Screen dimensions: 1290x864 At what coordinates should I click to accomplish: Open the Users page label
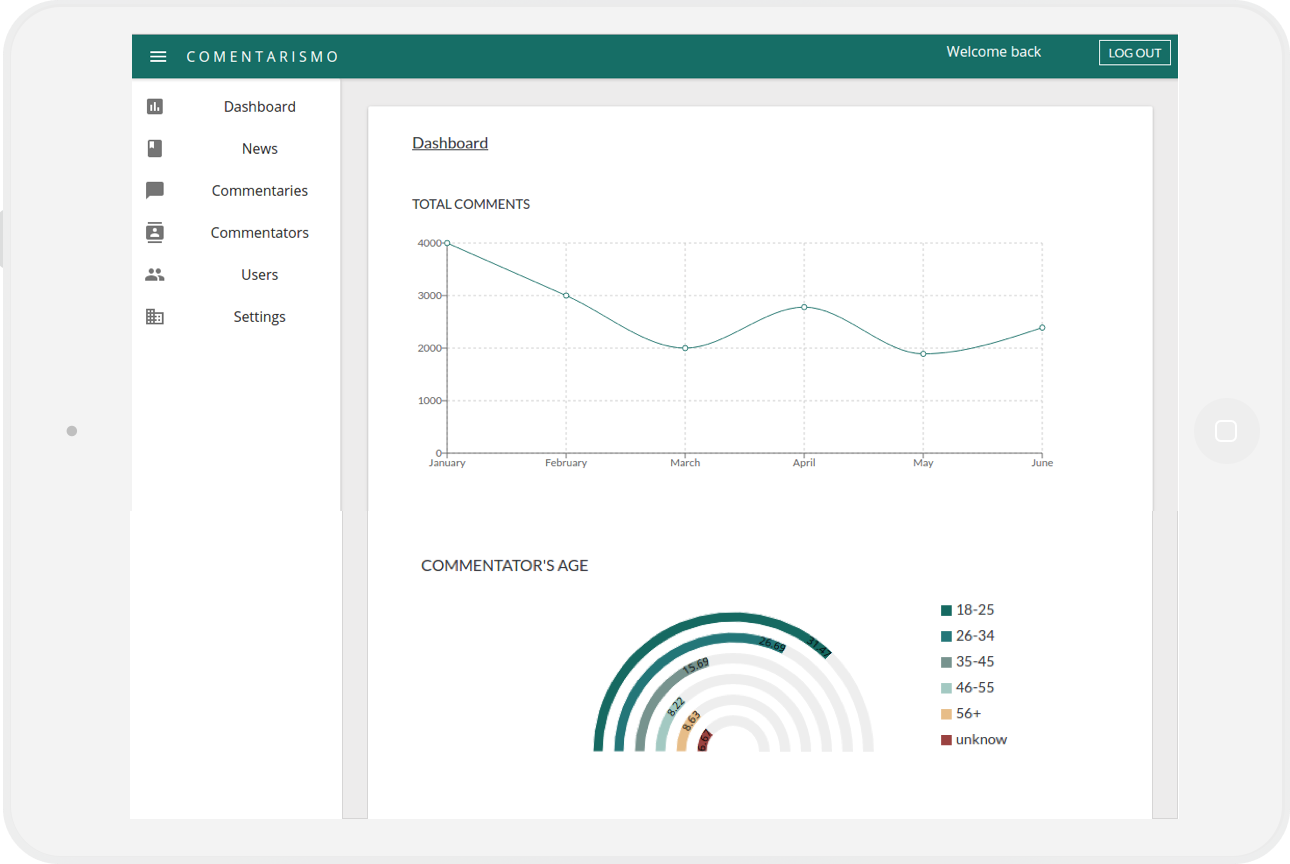click(x=259, y=275)
